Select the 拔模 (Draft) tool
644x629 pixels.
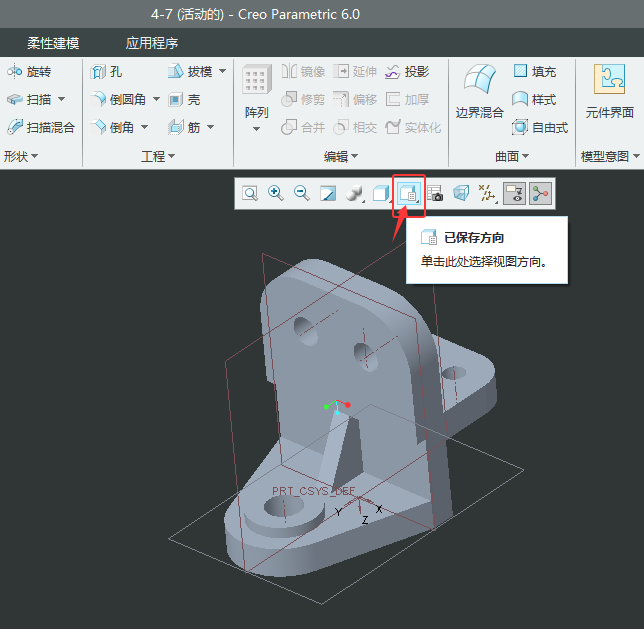click(x=190, y=71)
